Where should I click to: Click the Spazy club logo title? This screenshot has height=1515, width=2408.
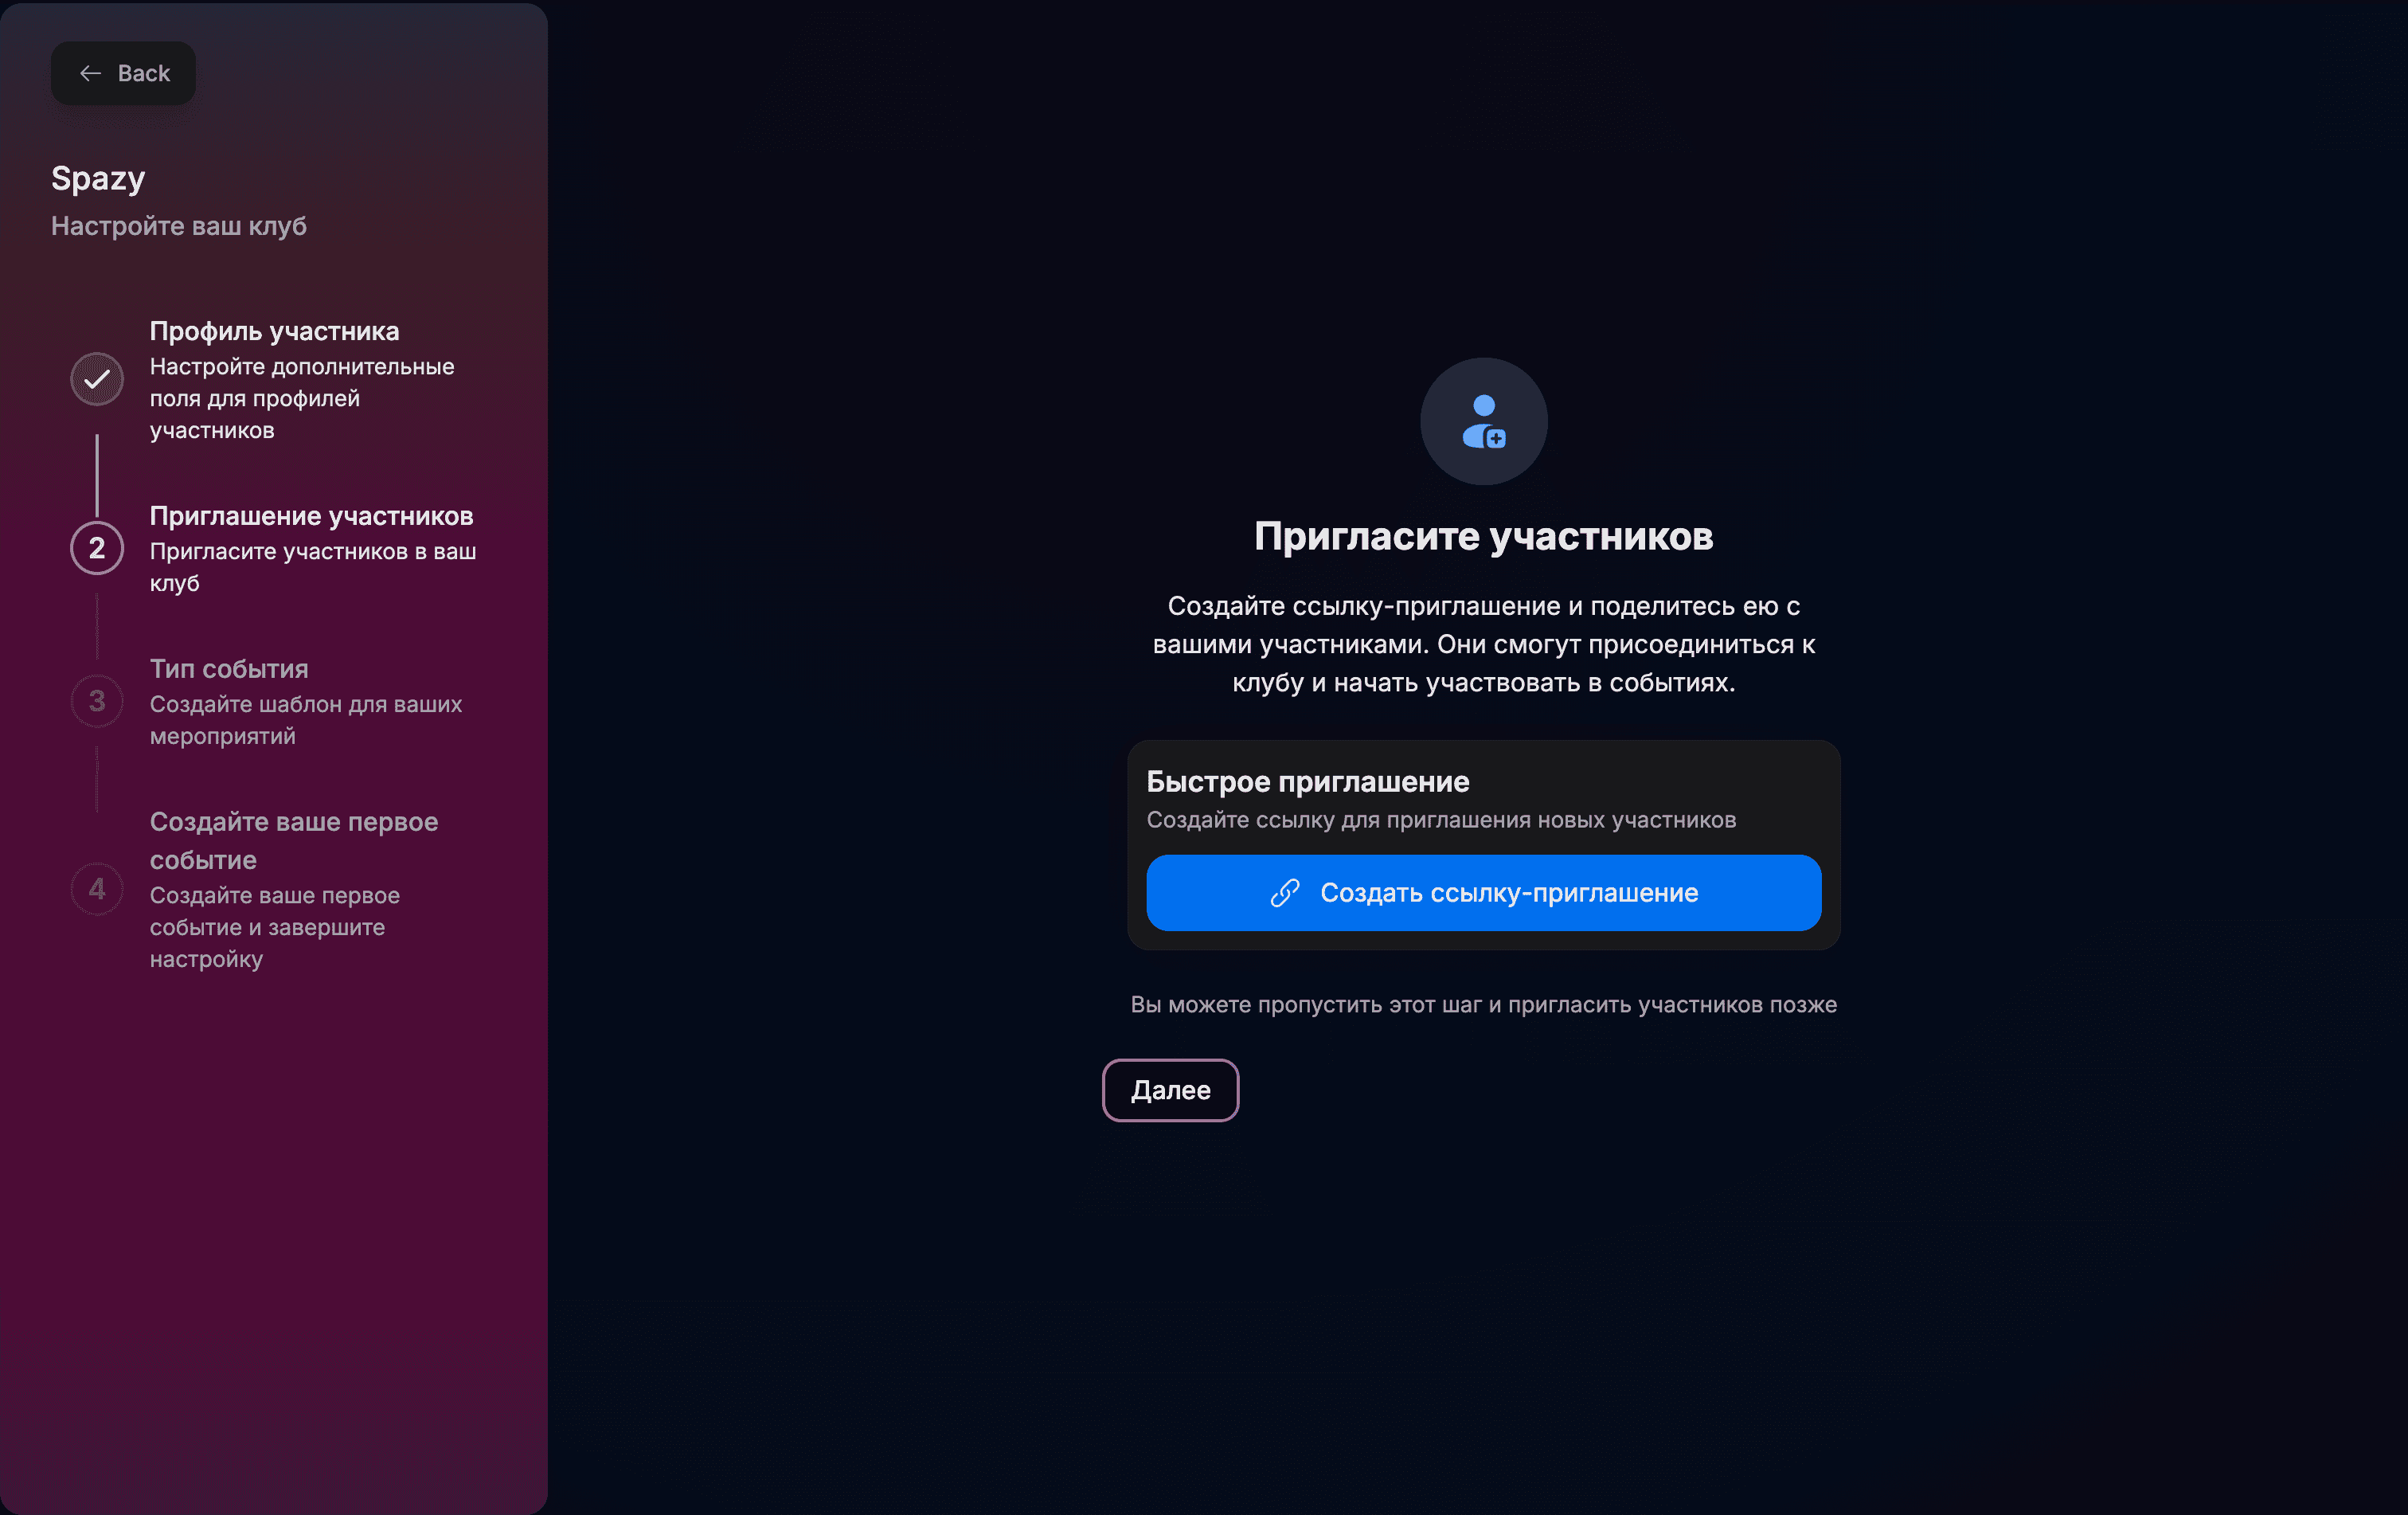pyautogui.click(x=98, y=177)
